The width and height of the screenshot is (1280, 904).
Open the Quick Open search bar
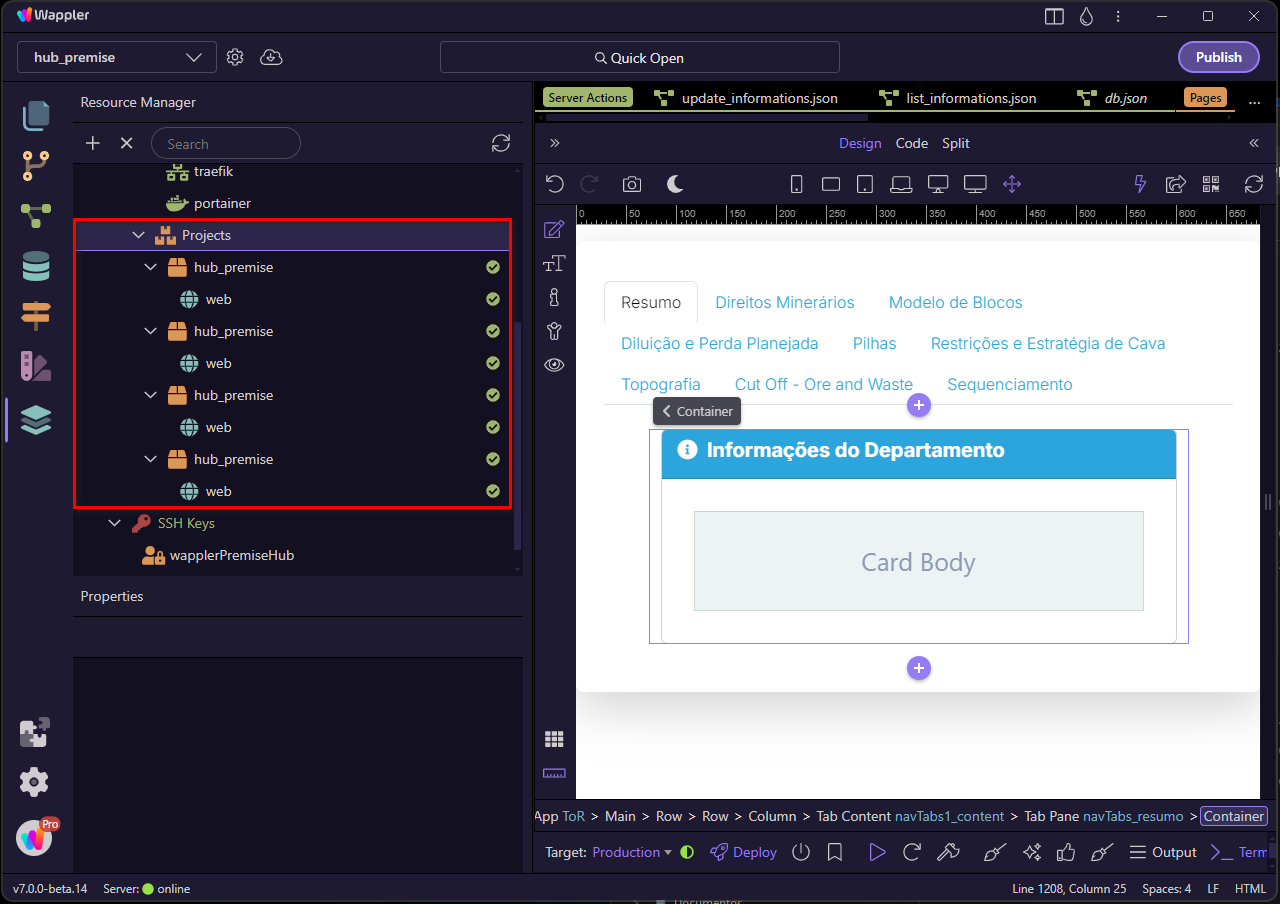pos(640,58)
